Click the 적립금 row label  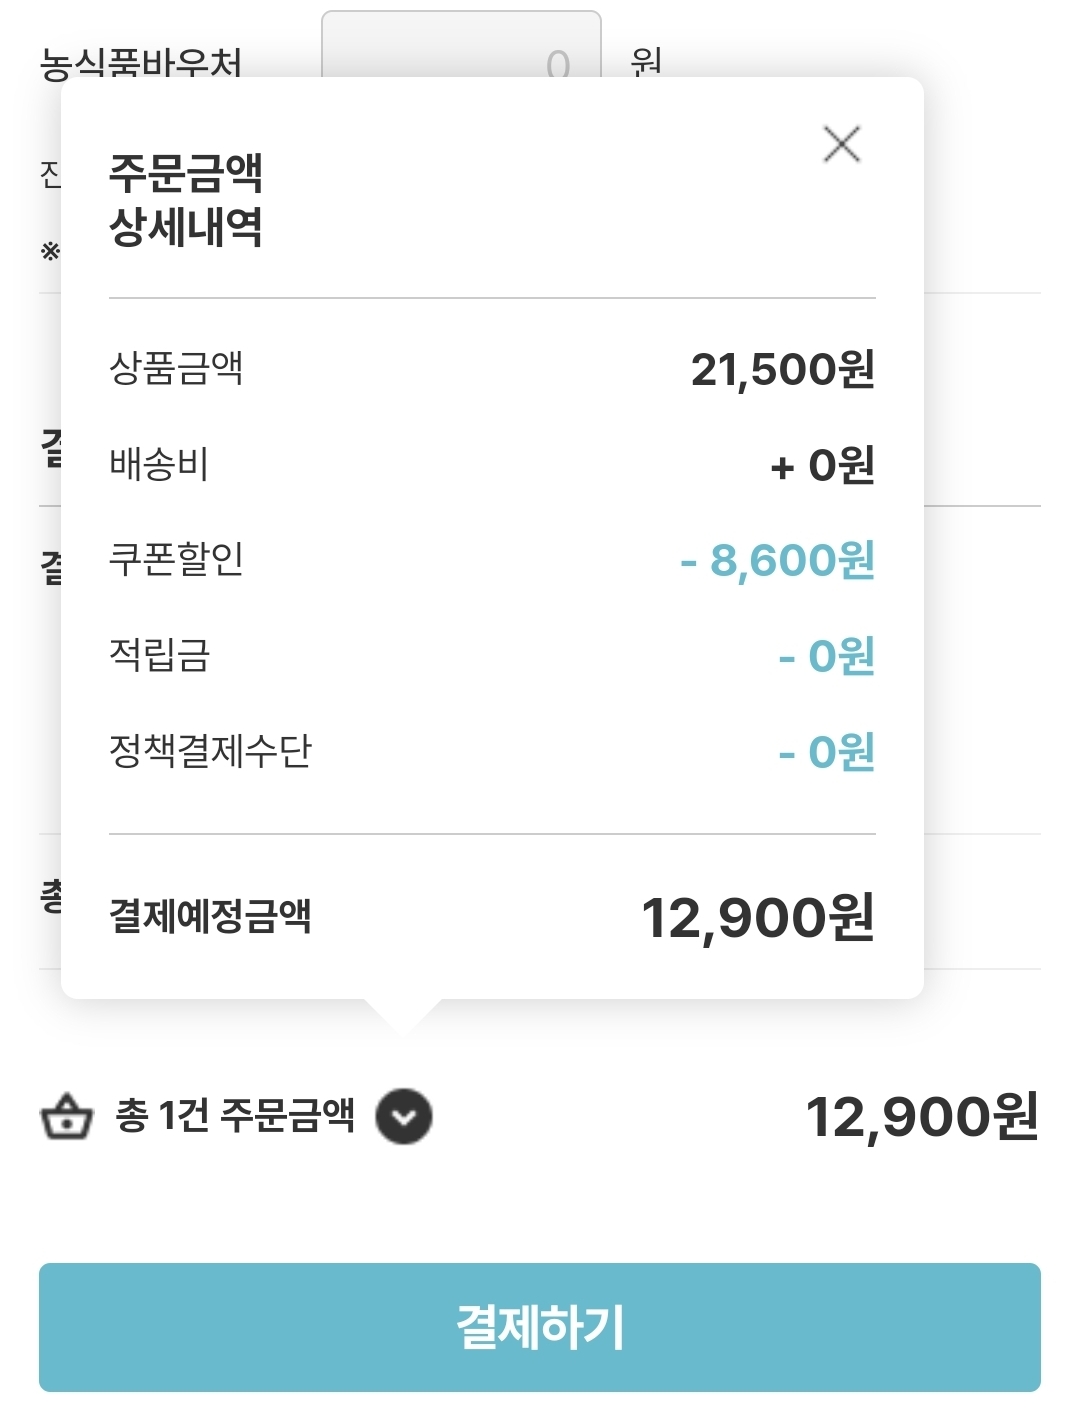click(160, 655)
